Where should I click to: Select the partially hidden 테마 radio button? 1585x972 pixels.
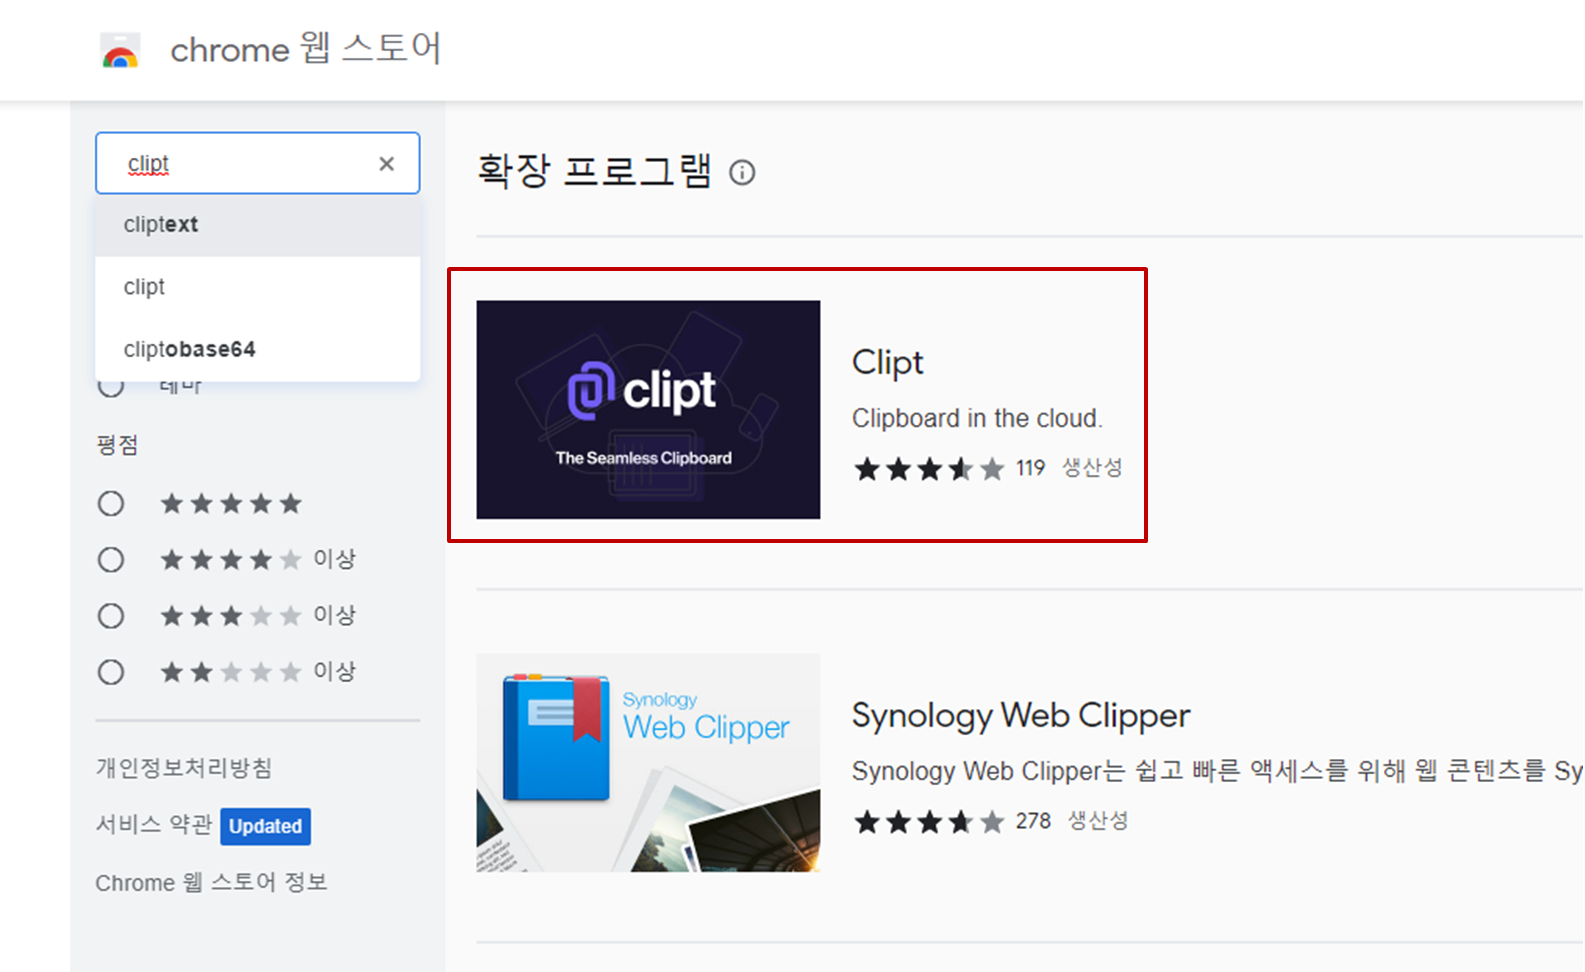click(x=111, y=388)
